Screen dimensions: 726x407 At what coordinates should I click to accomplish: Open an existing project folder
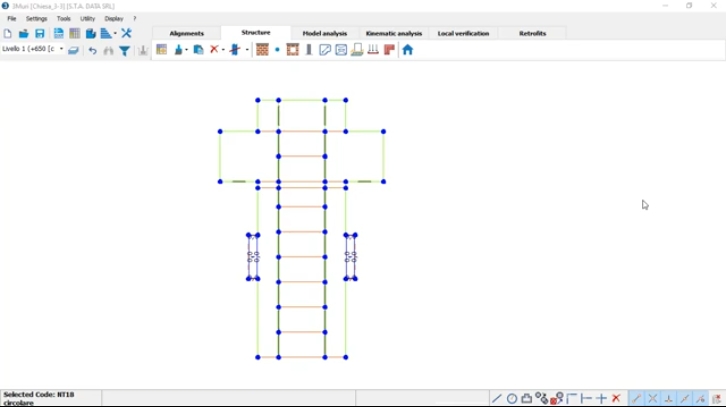(x=24, y=33)
